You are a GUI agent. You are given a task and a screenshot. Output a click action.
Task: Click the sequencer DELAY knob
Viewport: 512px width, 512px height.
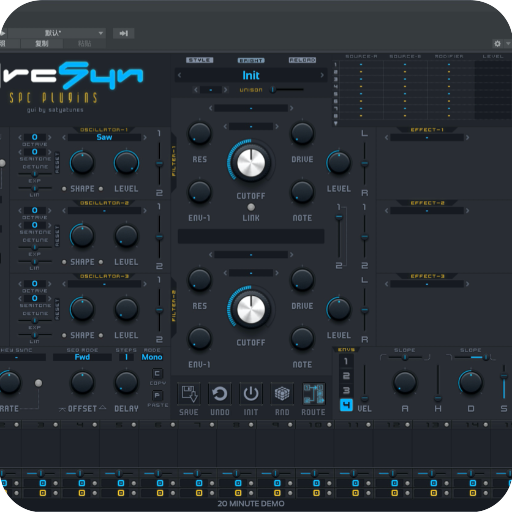(x=126, y=383)
